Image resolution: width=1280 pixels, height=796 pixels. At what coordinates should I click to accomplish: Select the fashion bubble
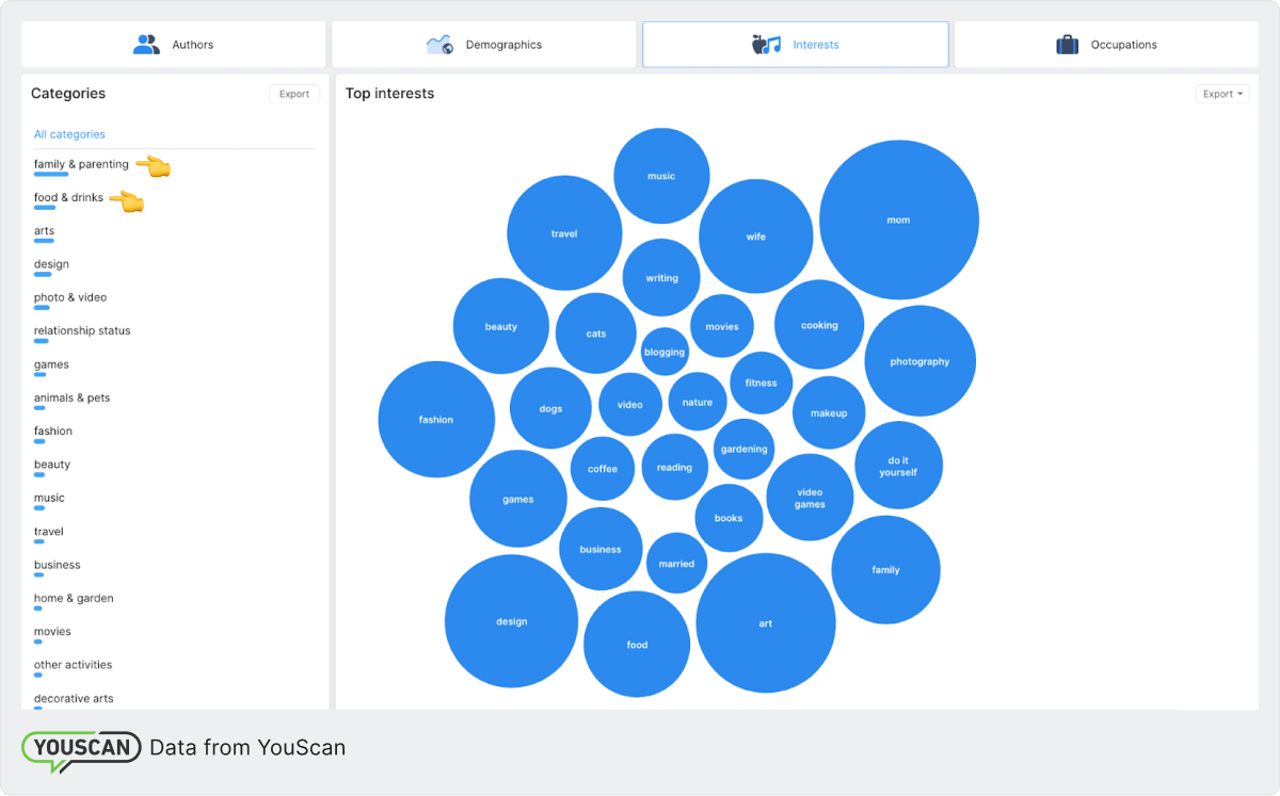[436, 419]
